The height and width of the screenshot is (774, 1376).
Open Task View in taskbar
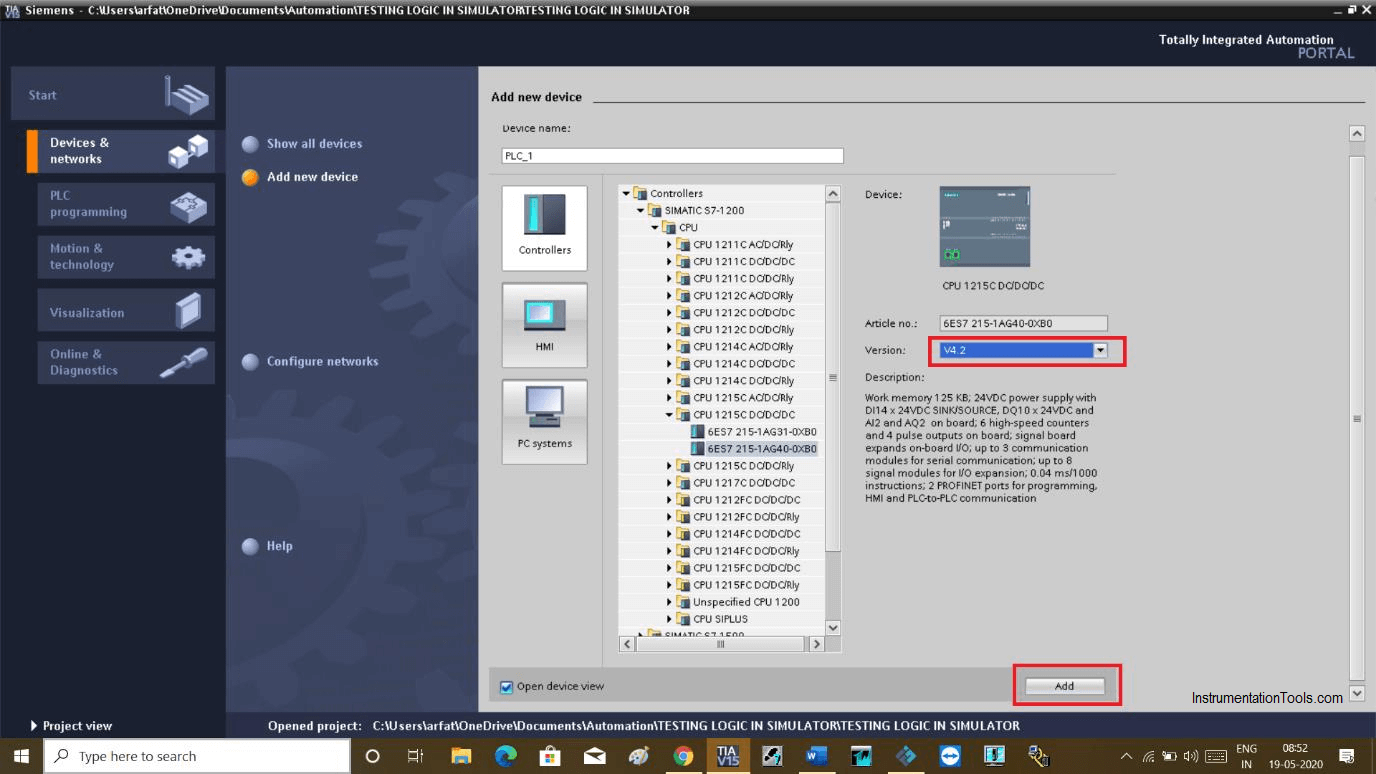(416, 756)
